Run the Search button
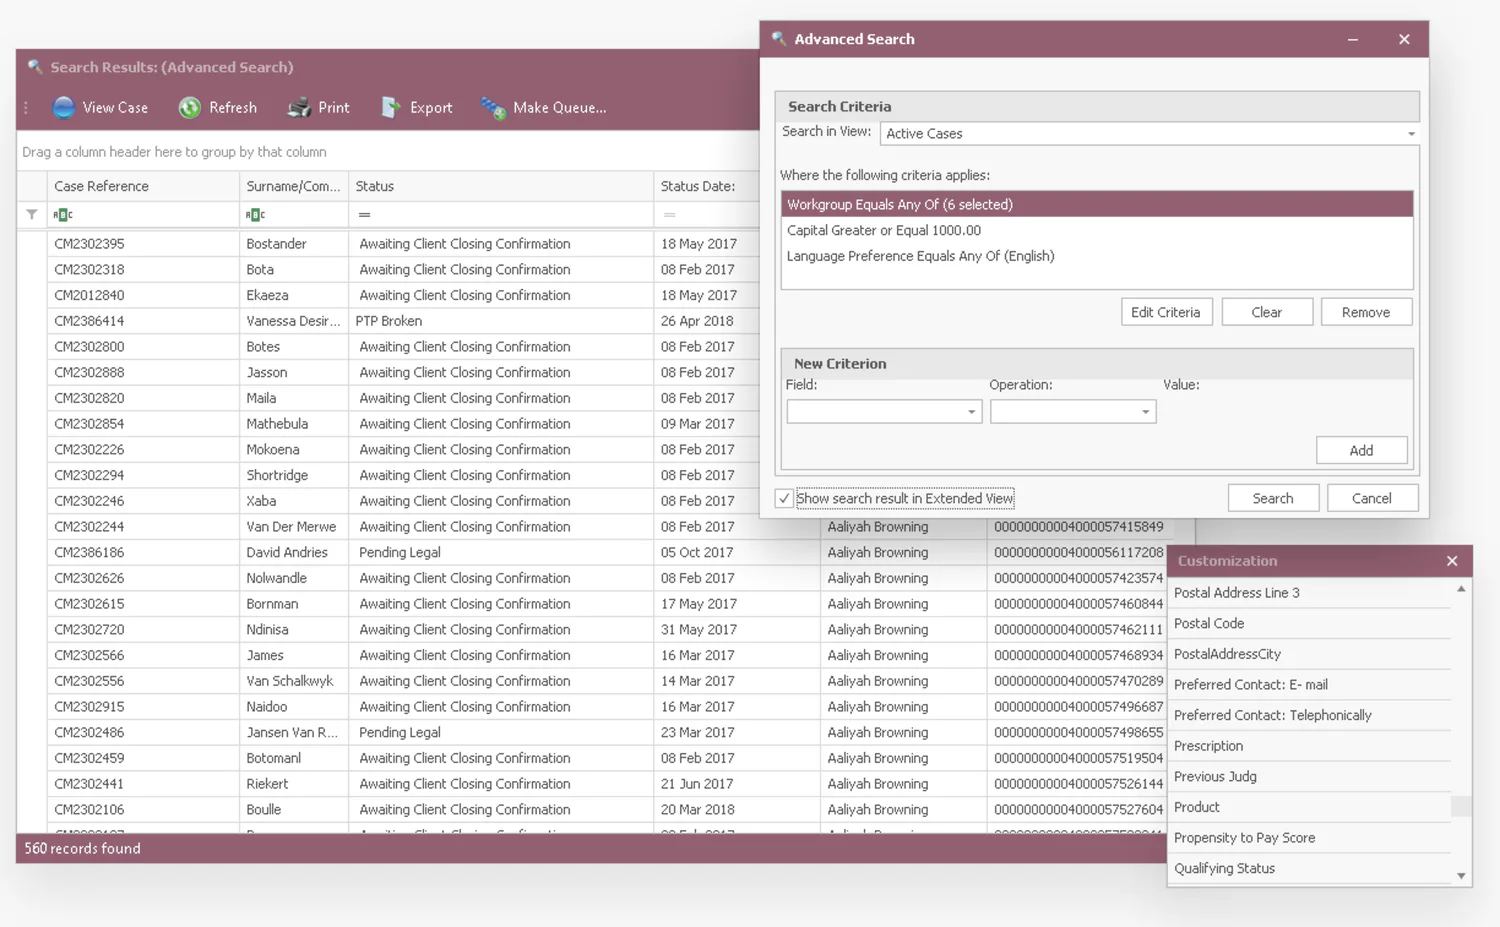Screen dimensions: 1500x927 1273,498
